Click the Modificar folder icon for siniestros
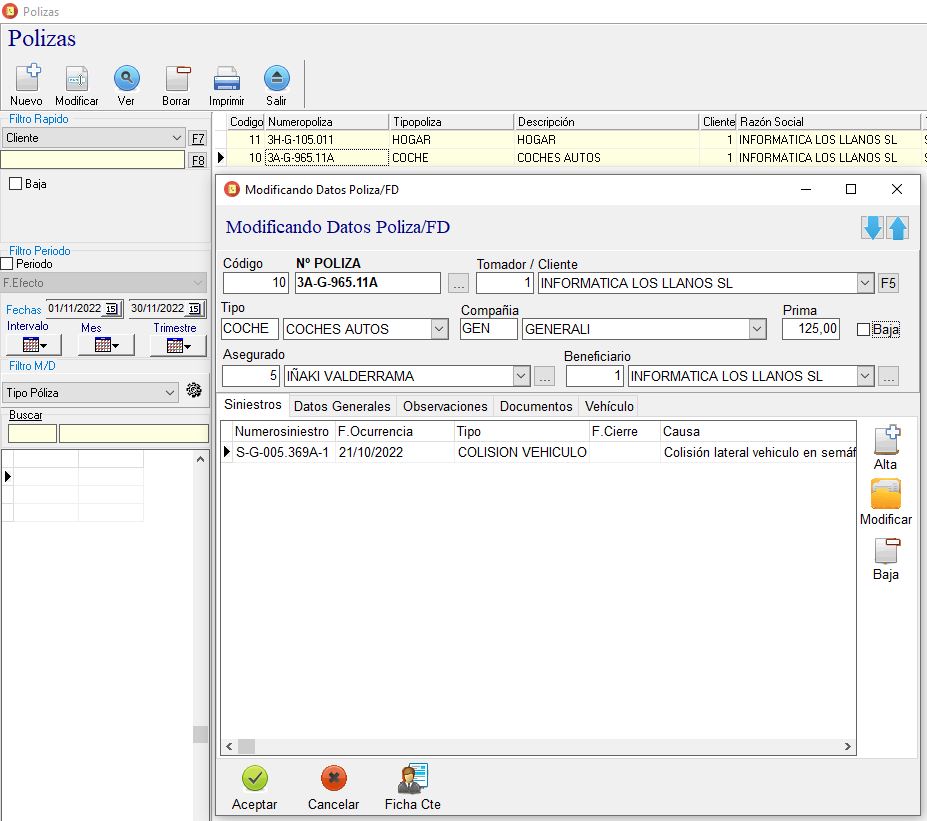 [886, 494]
